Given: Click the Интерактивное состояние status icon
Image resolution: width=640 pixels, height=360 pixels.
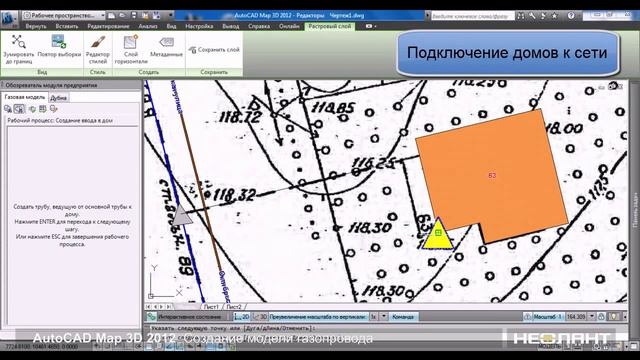Looking at the screenshot, I should tap(151, 317).
